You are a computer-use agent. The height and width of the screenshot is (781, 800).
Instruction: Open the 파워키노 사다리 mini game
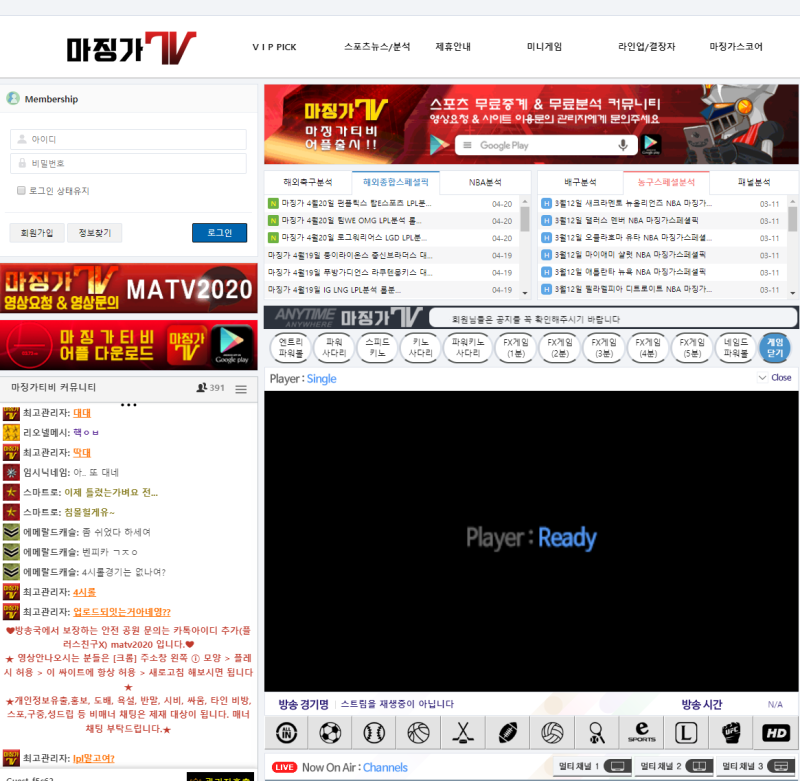(x=468, y=347)
